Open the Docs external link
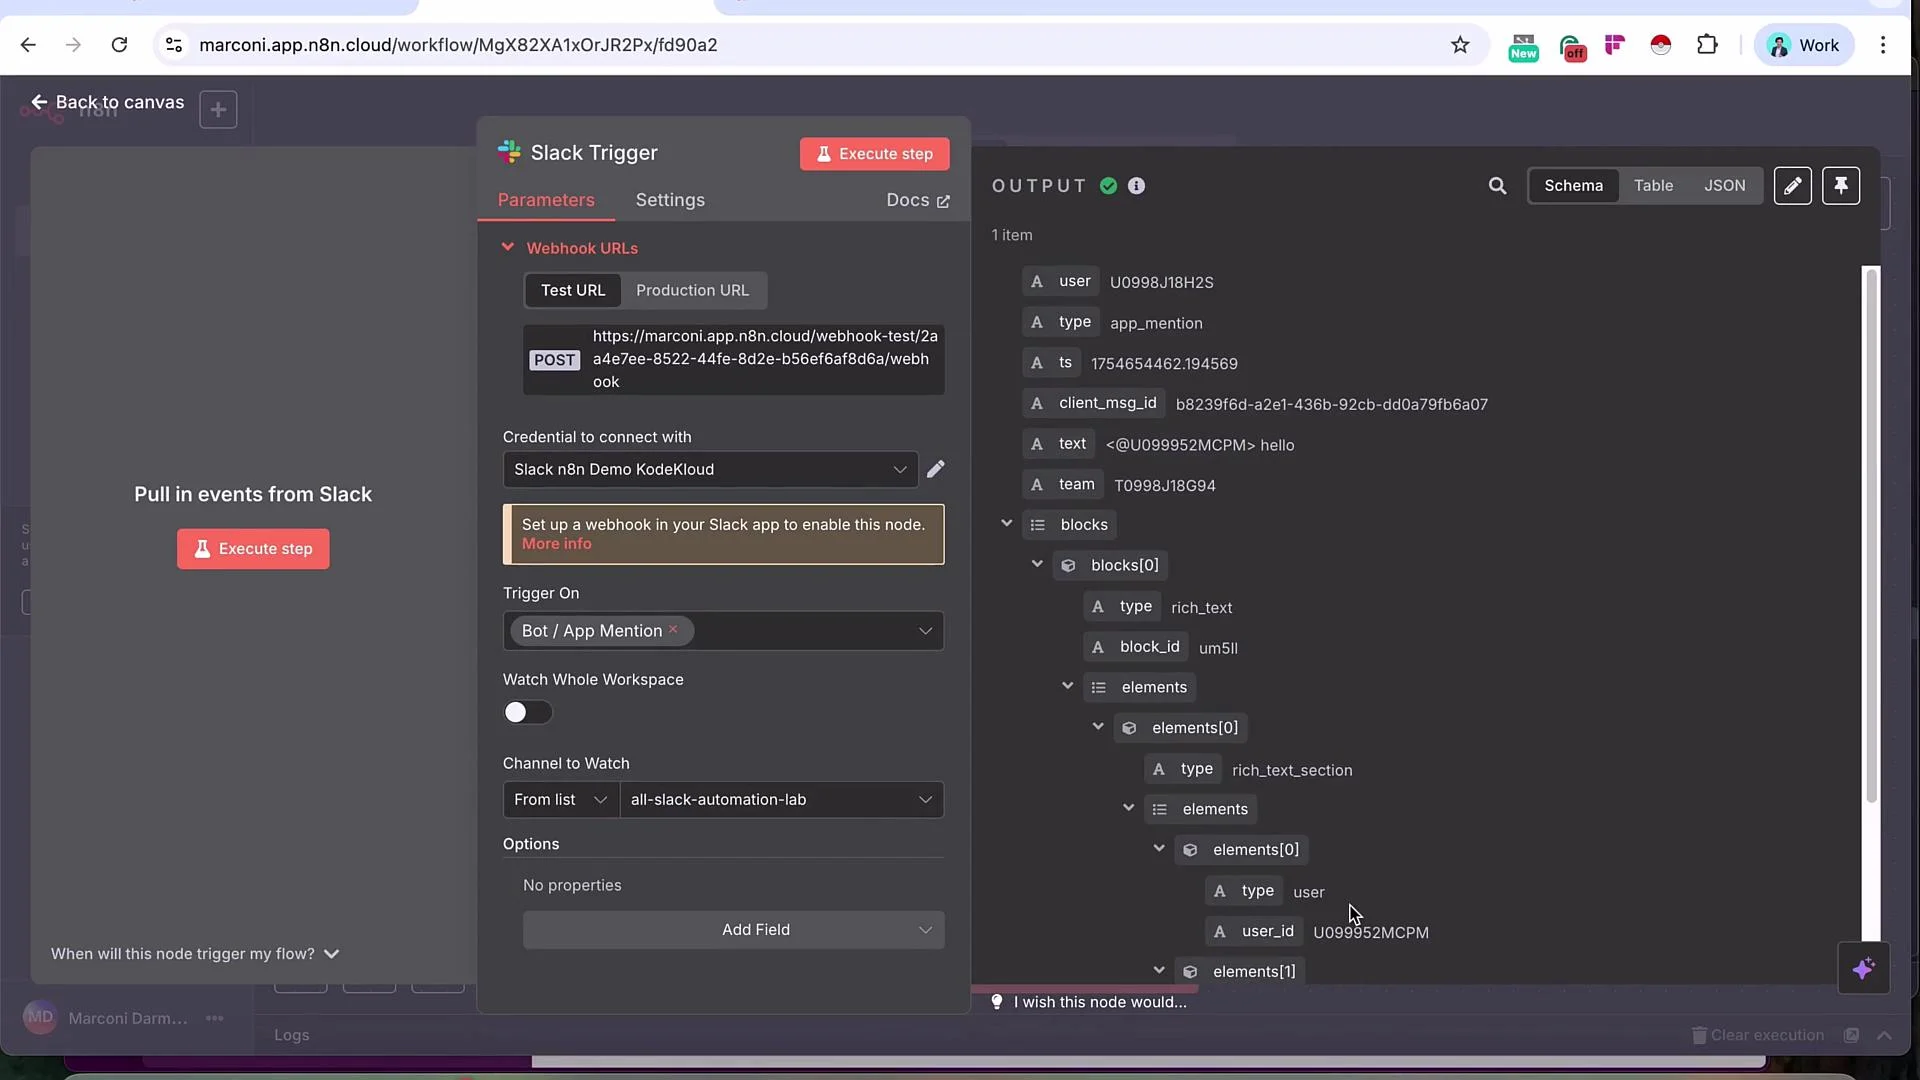Image resolution: width=1920 pixels, height=1080 pixels. 917,200
